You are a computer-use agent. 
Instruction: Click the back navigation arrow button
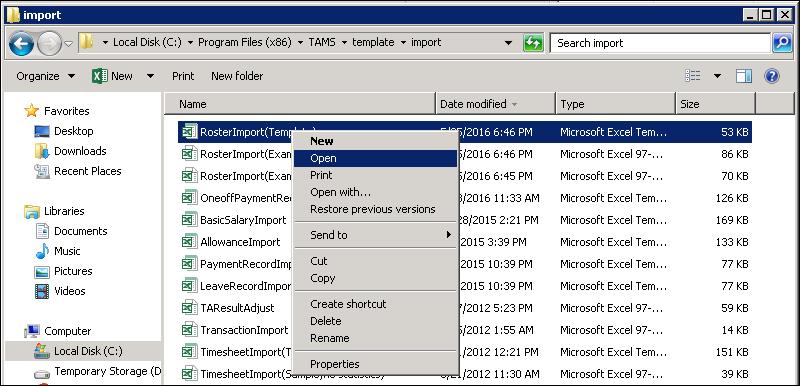tap(21, 43)
